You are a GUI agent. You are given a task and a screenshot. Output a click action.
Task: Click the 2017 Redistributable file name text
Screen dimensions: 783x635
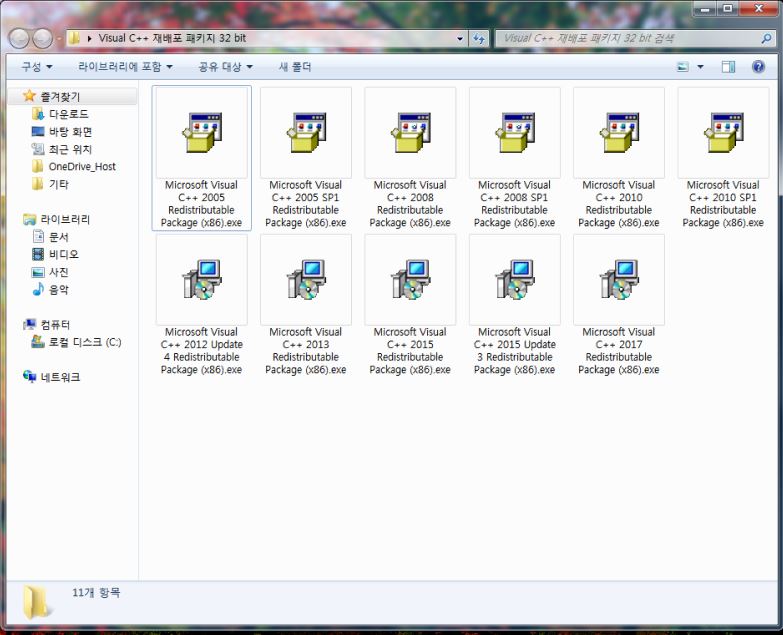(619, 351)
